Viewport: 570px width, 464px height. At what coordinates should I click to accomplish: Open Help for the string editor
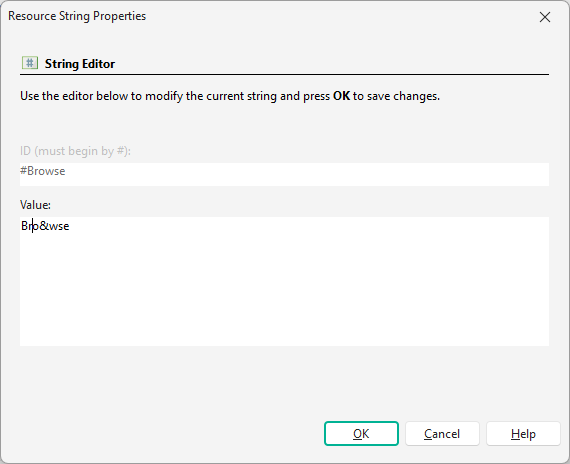point(523,433)
